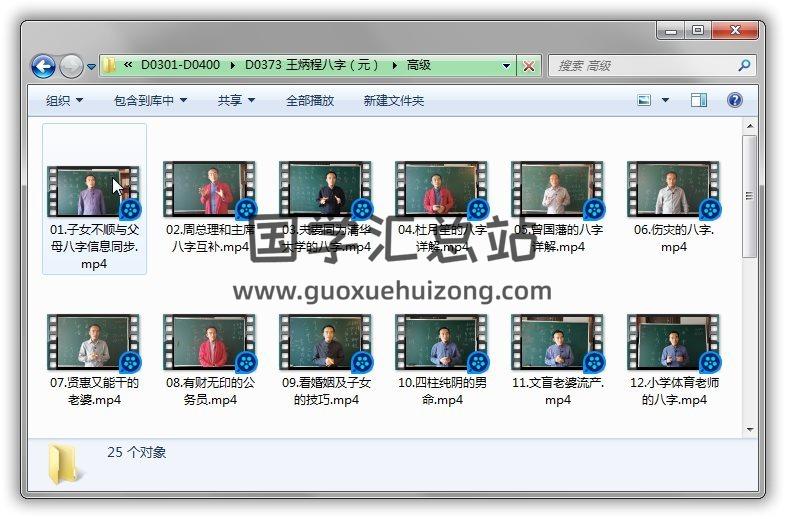Screen dimensions: 786x519
Task: Select video thumbnail 12.小学体育老师的八字
Action: 674,342
